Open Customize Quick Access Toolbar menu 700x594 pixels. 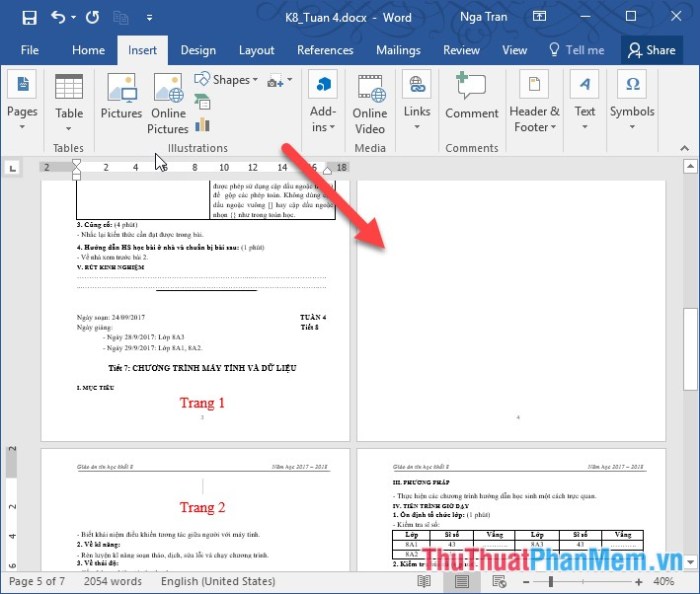150,18
